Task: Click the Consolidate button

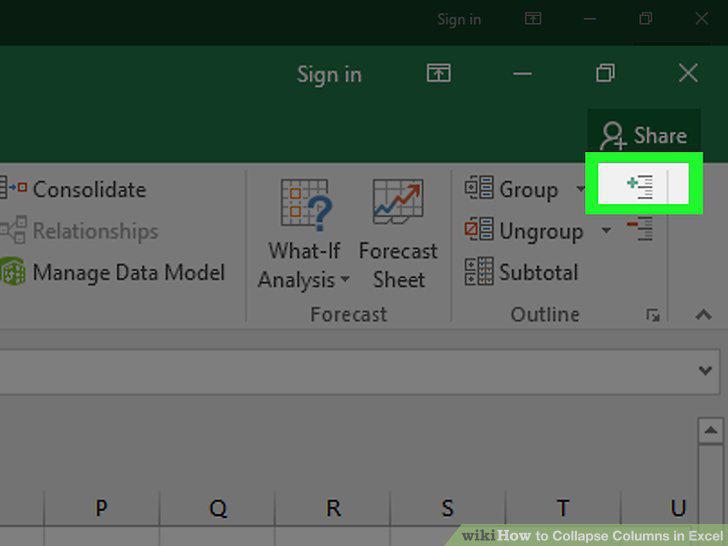Action: pos(73,189)
